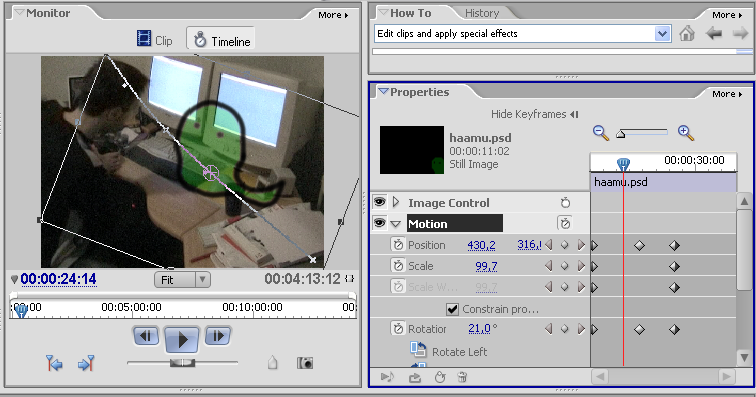Go to previous Rotation keyframe
Image resolution: width=756 pixels, height=397 pixels.
click(549, 329)
